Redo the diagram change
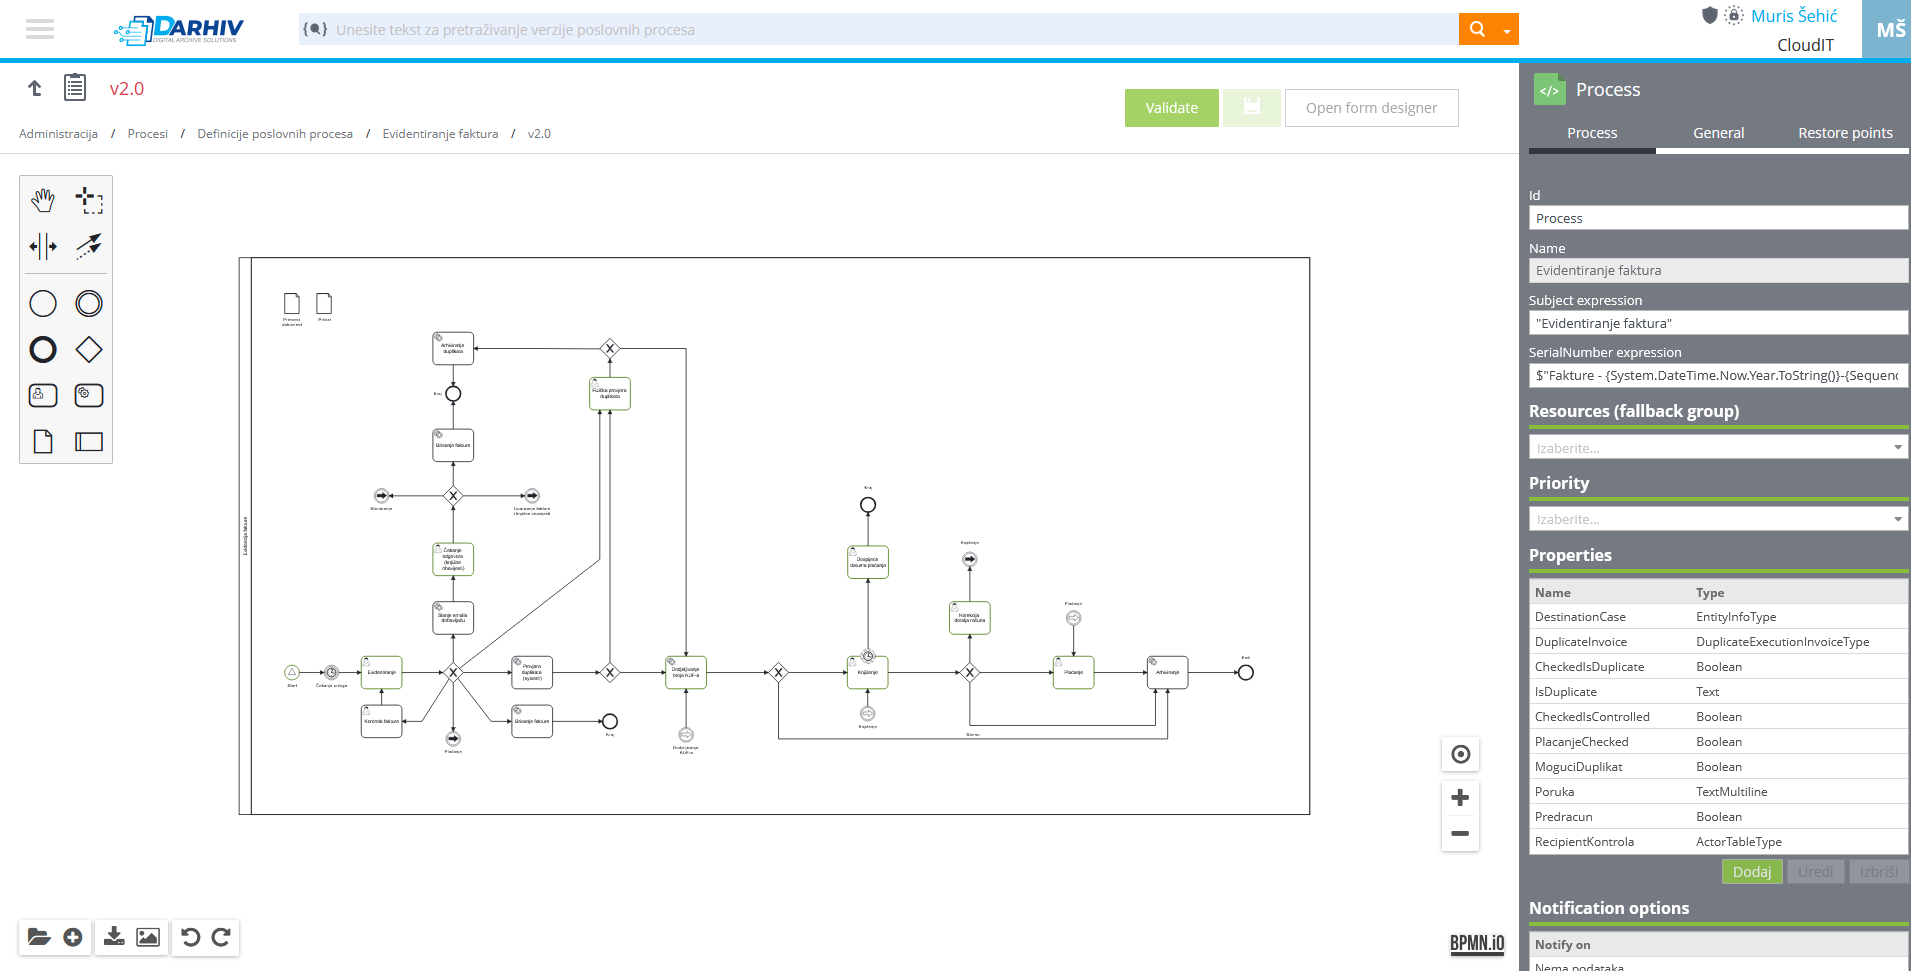Image resolution: width=1911 pixels, height=971 pixels. point(222,937)
